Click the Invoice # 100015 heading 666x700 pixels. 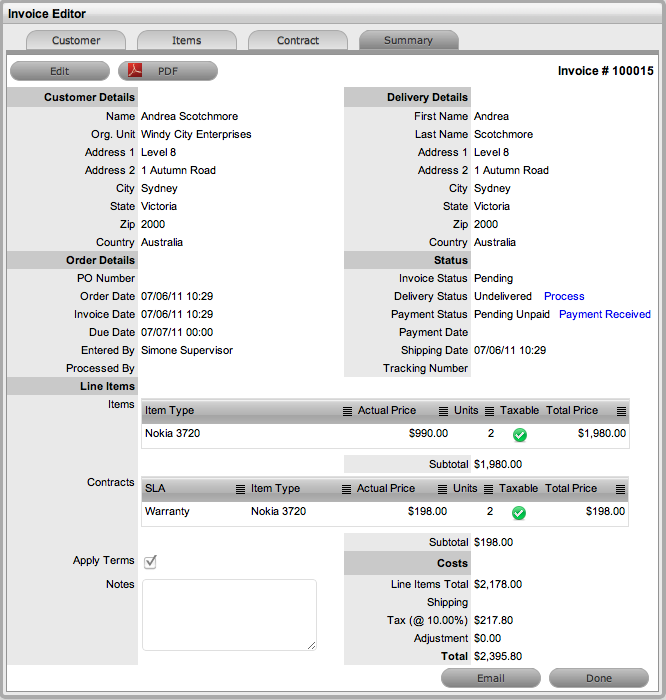coord(605,71)
